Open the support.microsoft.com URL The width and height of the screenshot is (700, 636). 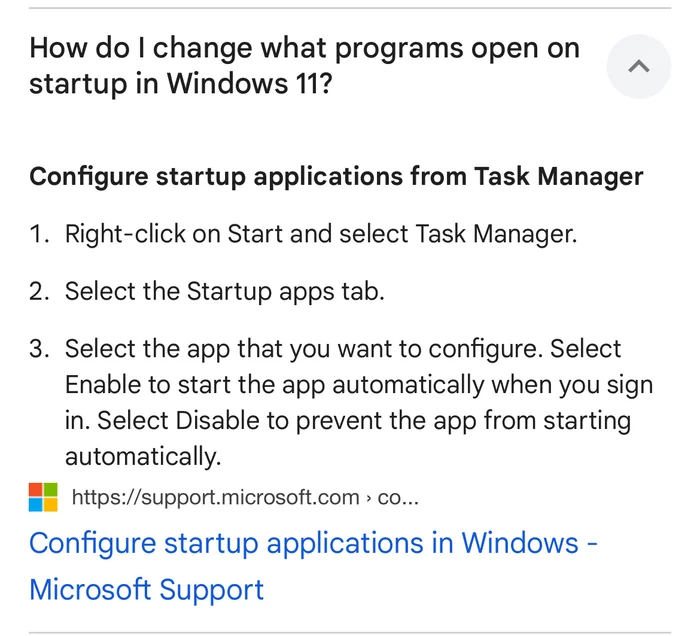pyautogui.click(x=215, y=497)
